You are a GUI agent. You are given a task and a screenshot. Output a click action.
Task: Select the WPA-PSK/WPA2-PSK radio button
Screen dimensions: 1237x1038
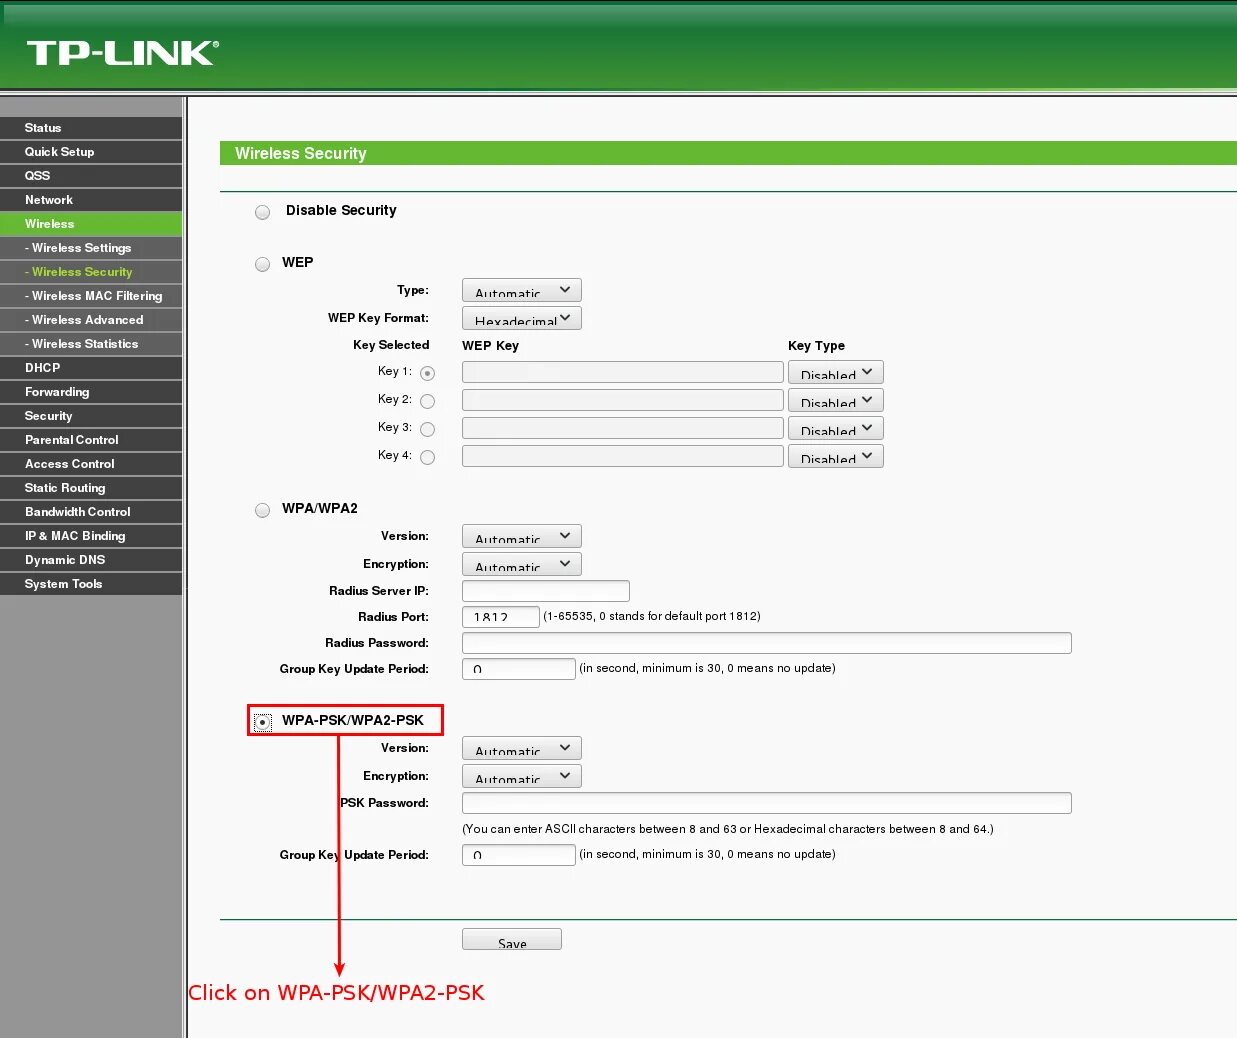(x=263, y=722)
